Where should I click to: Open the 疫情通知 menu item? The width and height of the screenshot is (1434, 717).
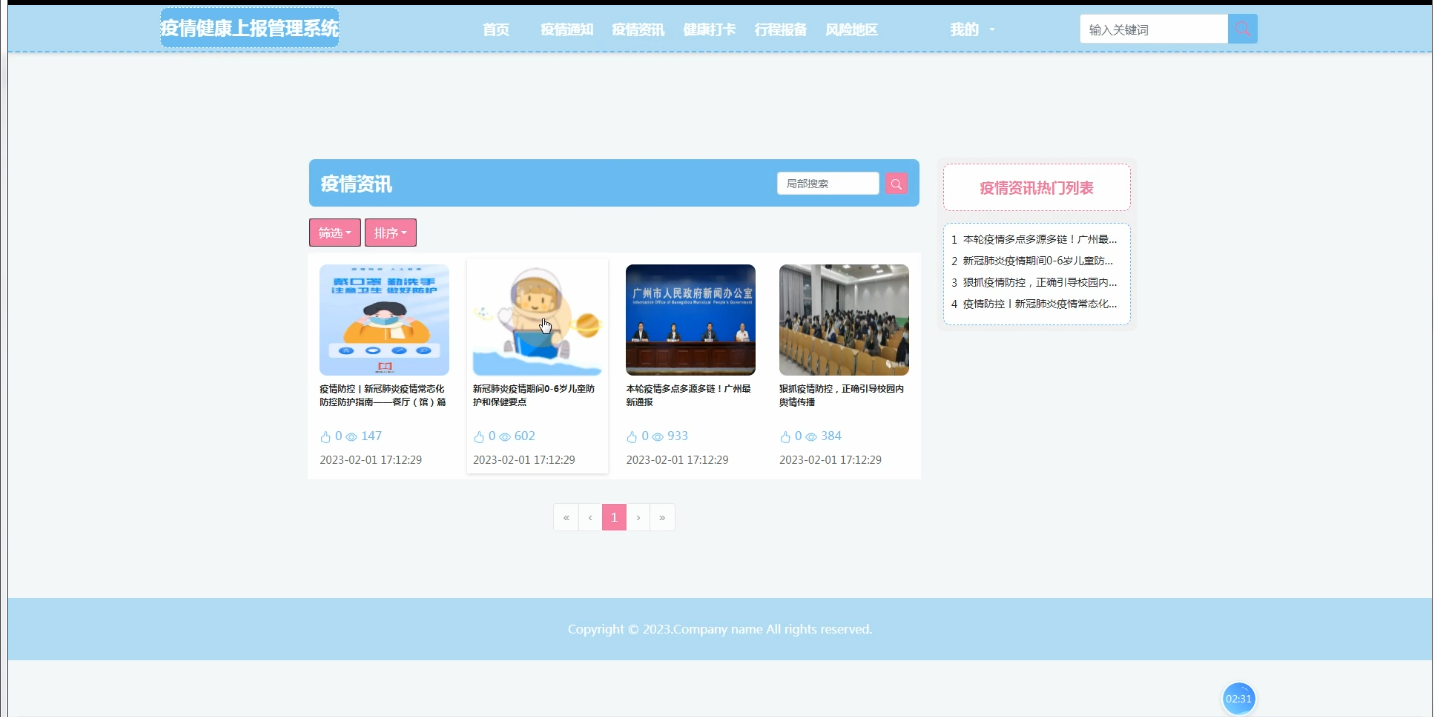pos(565,29)
